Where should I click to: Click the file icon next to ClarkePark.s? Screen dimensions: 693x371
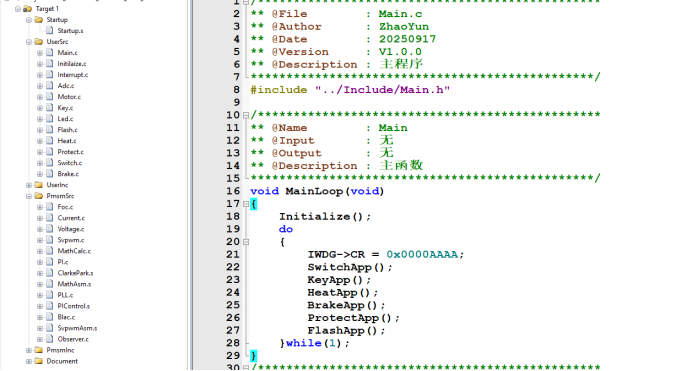tap(50, 273)
